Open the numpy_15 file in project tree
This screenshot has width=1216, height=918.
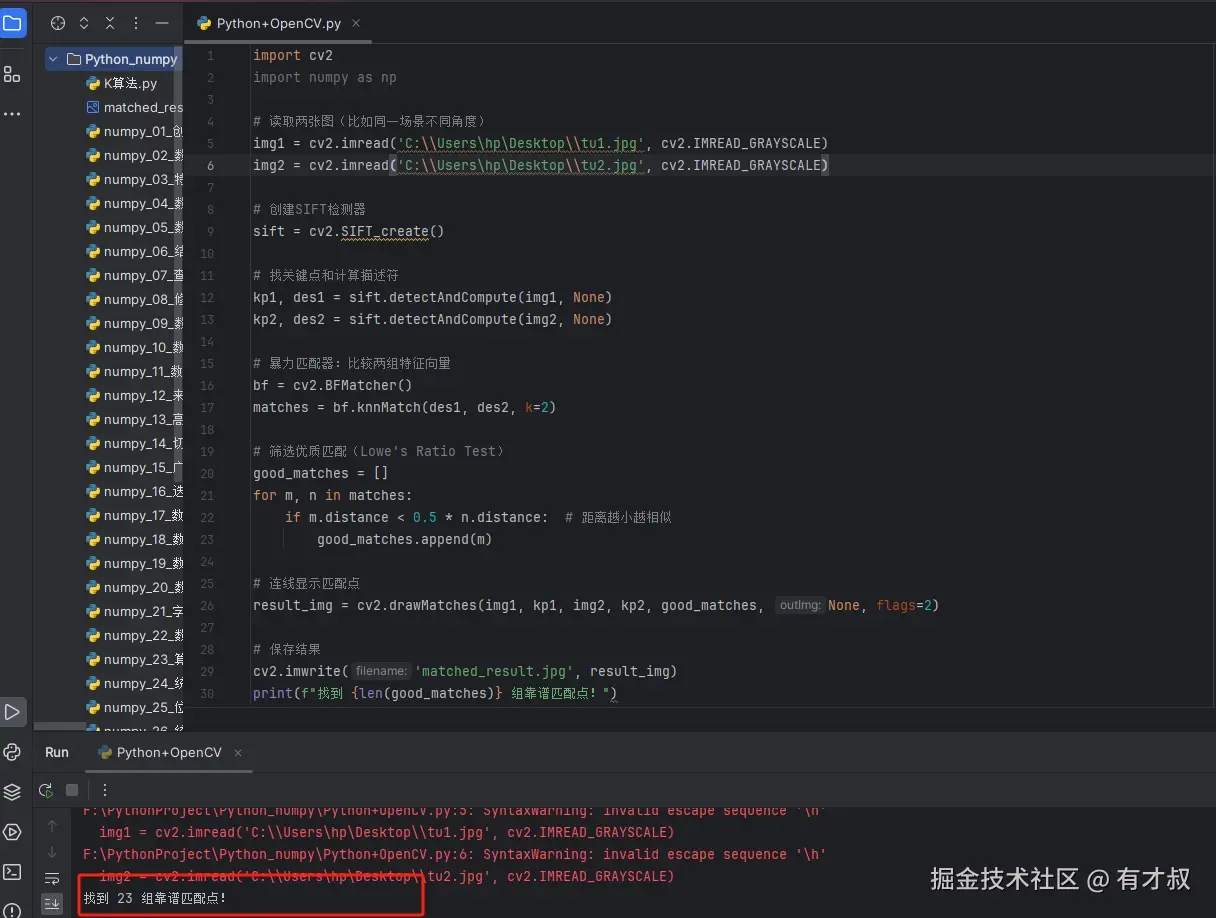(x=134, y=467)
